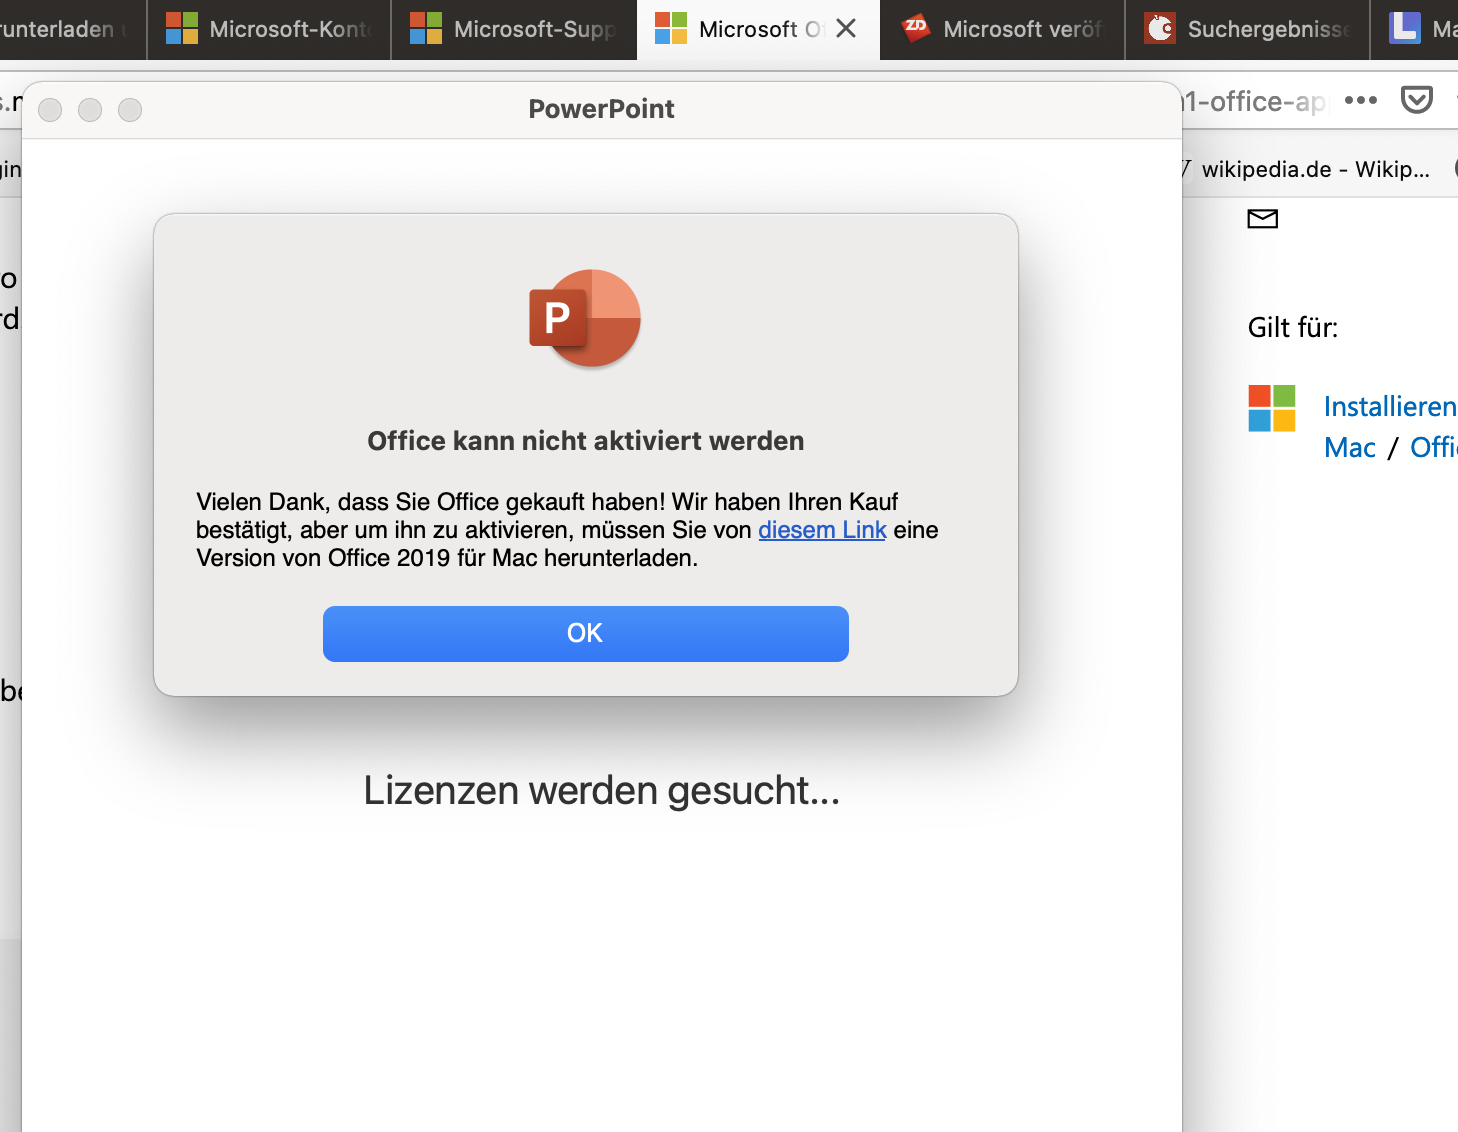Screen dimensions: 1458x1132
Task: Click the browser URL text ending 'office-ap'
Action: tap(1255, 101)
